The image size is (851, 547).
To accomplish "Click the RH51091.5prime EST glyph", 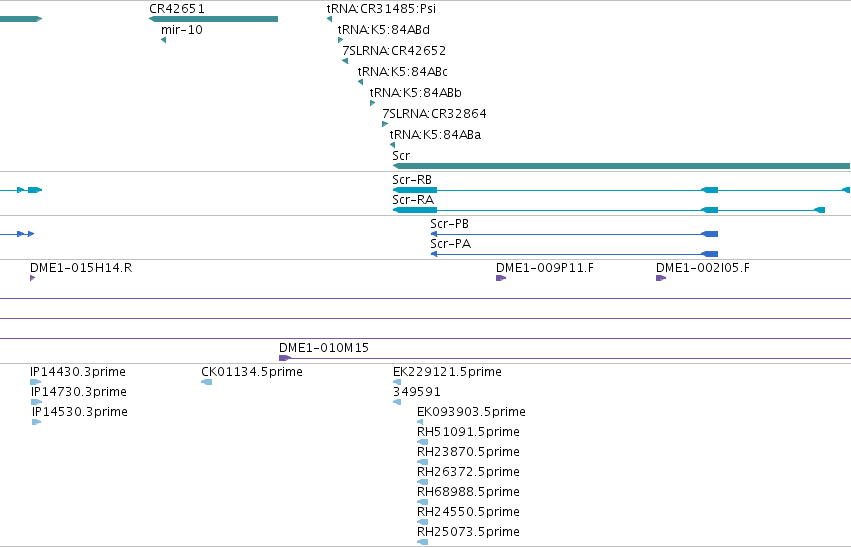I will (x=422, y=442).
